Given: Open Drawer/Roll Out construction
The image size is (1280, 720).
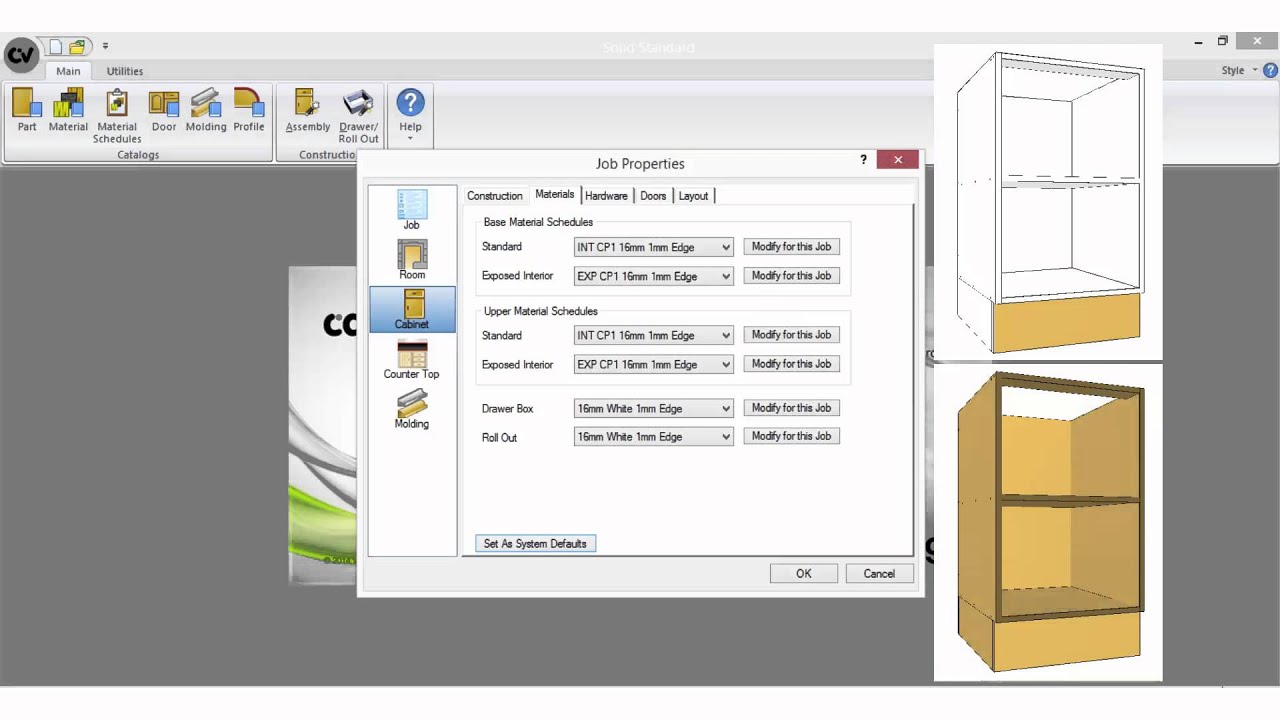Looking at the screenshot, I should tap(358, 116).
